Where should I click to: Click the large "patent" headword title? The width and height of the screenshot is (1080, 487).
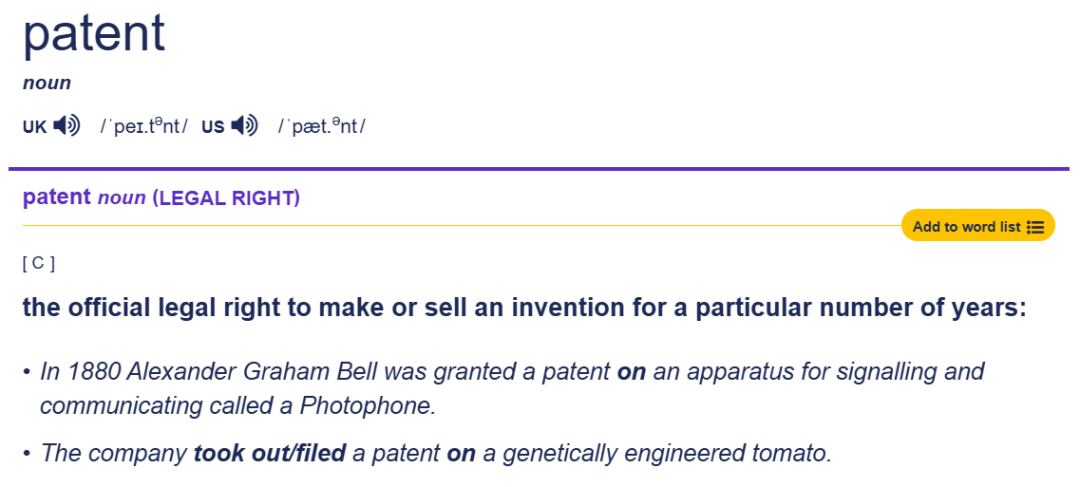coord(94,35)
